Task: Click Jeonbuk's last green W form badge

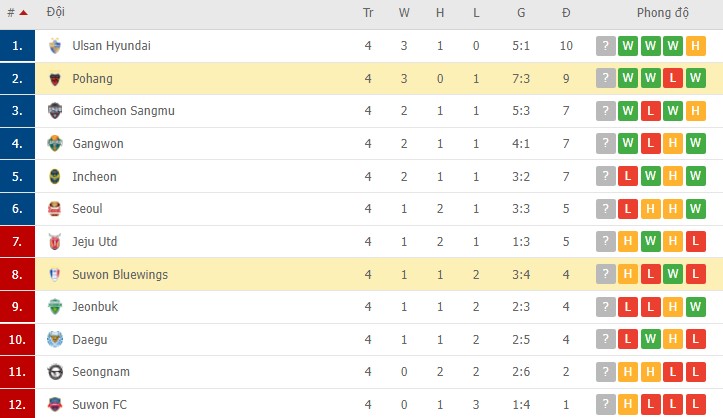Action: point(695,307)
